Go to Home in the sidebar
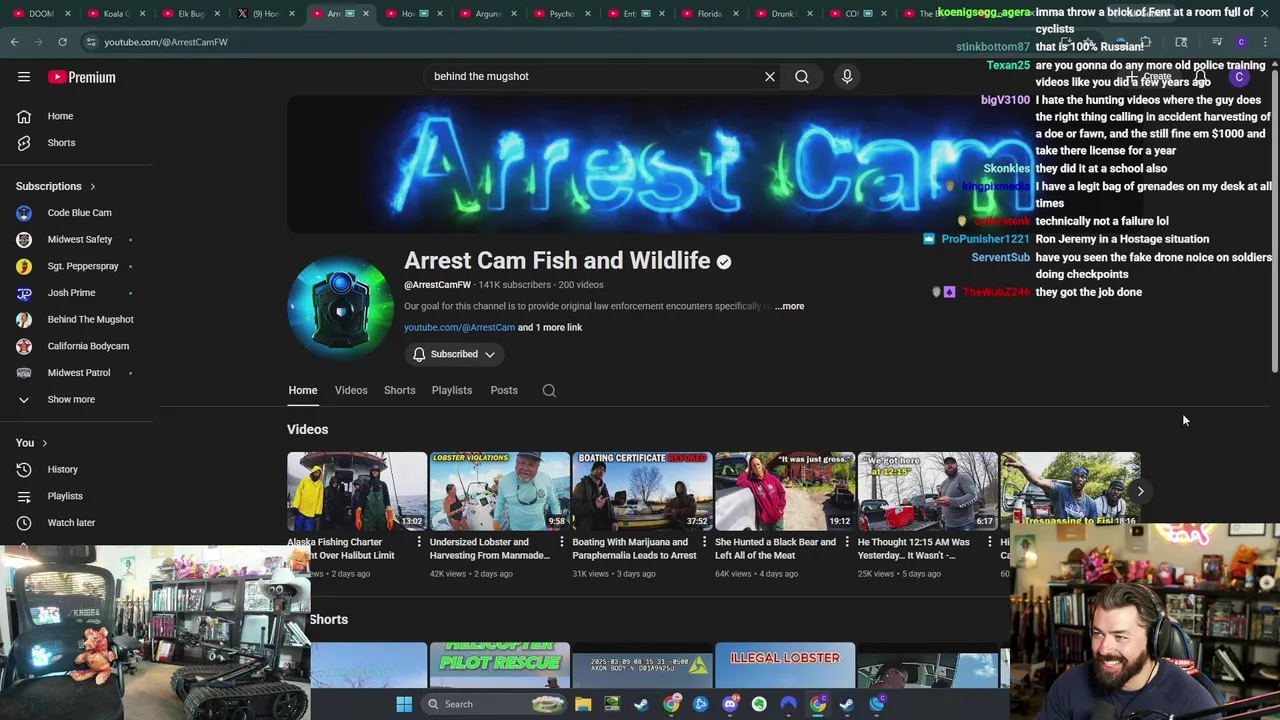 point(60,116)
